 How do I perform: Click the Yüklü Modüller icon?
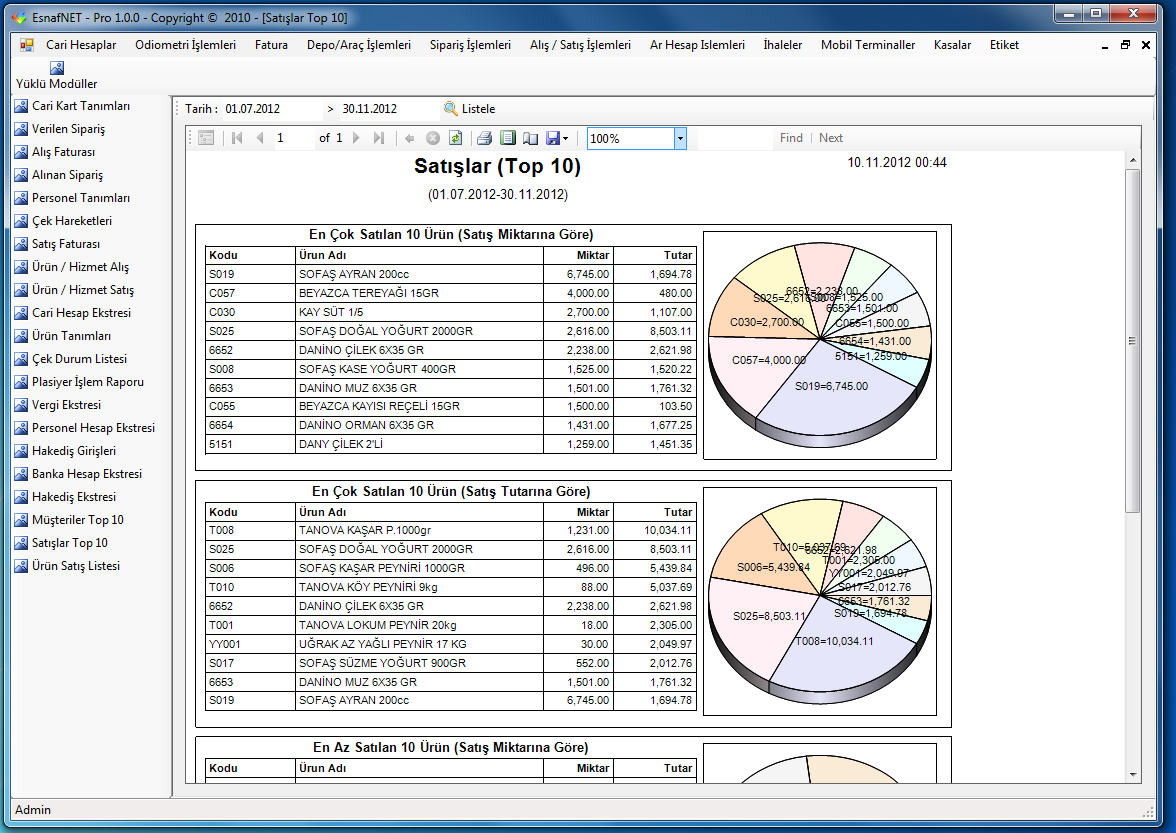(x=56, y=68)
